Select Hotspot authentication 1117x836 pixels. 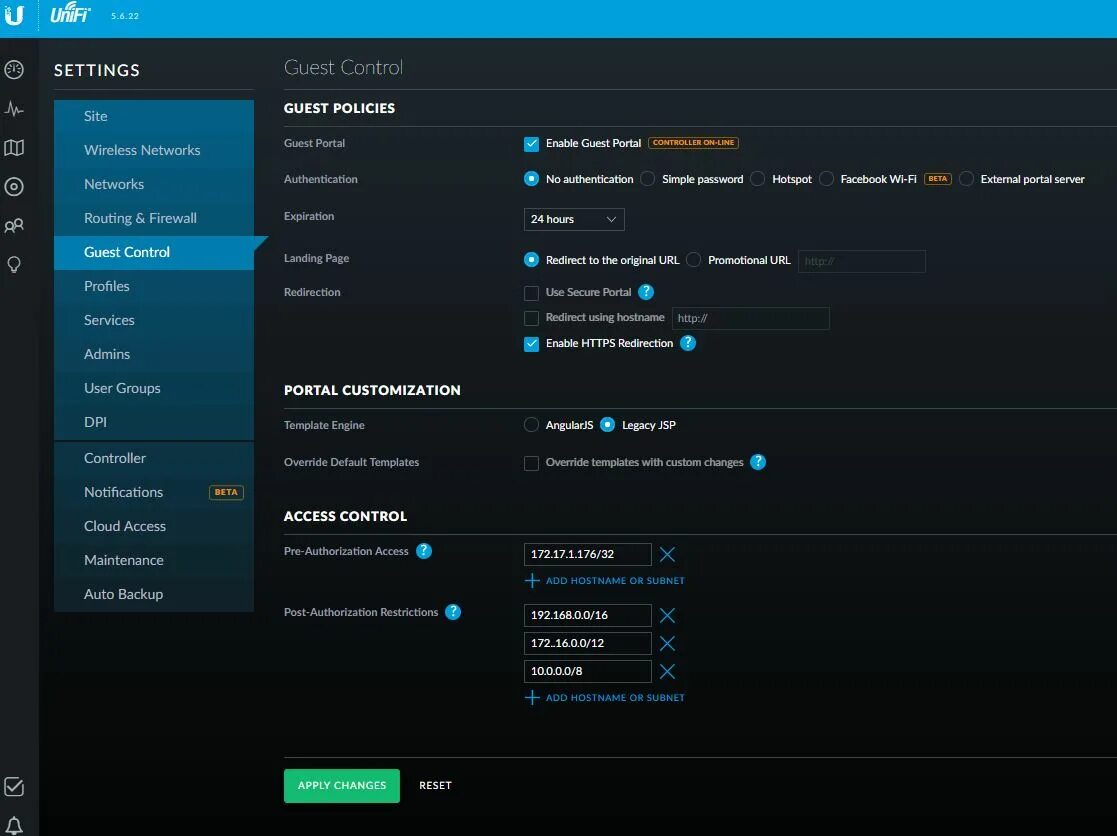click(x=758, y=179)
